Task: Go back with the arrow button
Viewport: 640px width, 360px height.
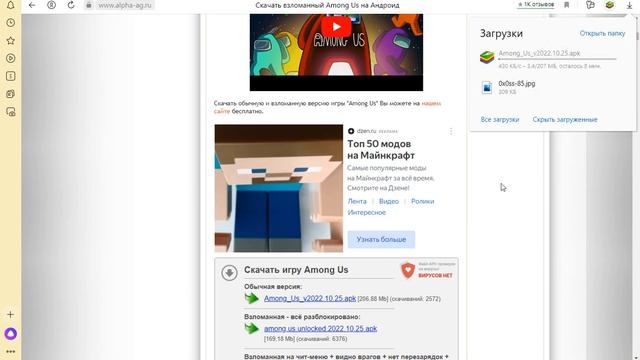Action: tap(32, 5)
